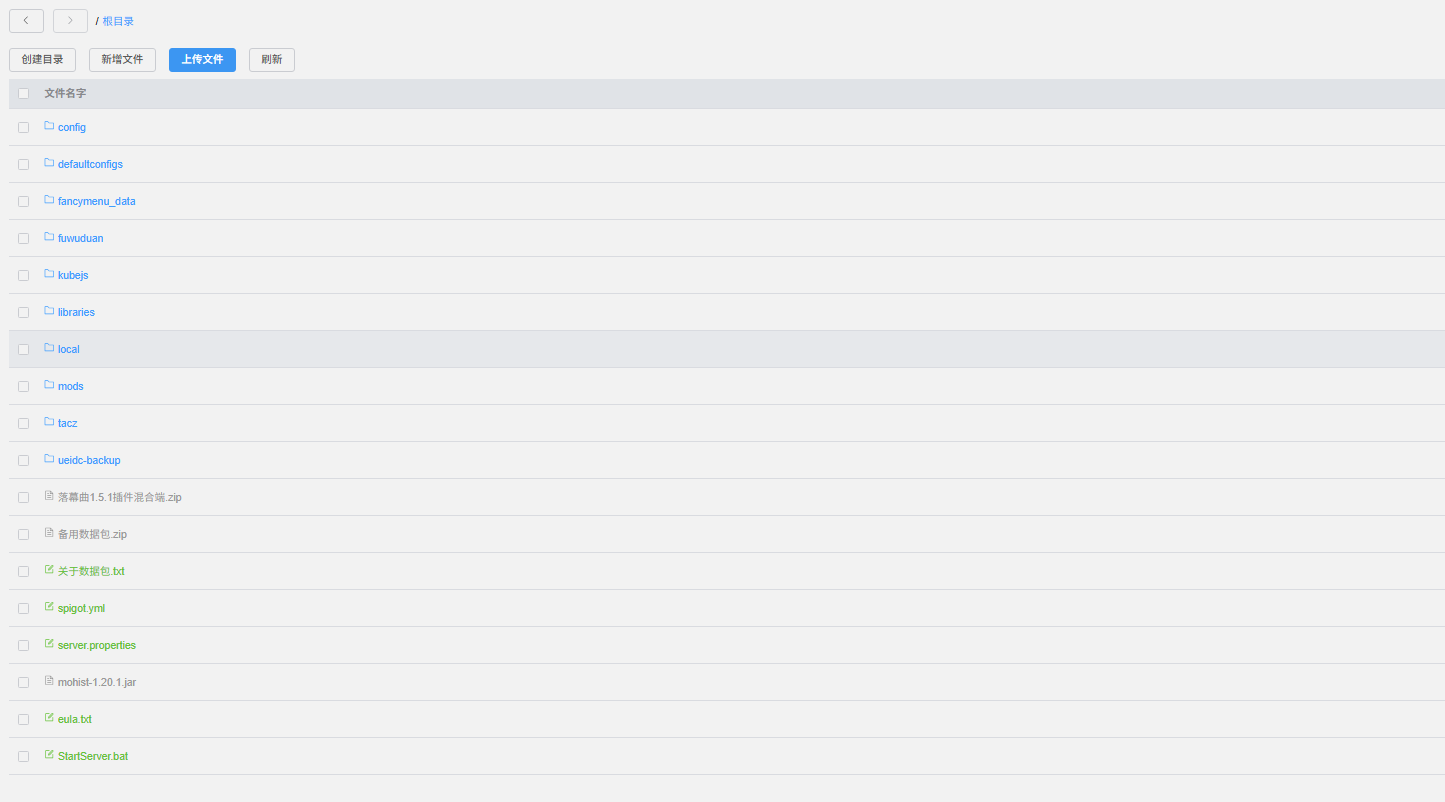Refresh the list with 刷新 button

click(272, 60)
